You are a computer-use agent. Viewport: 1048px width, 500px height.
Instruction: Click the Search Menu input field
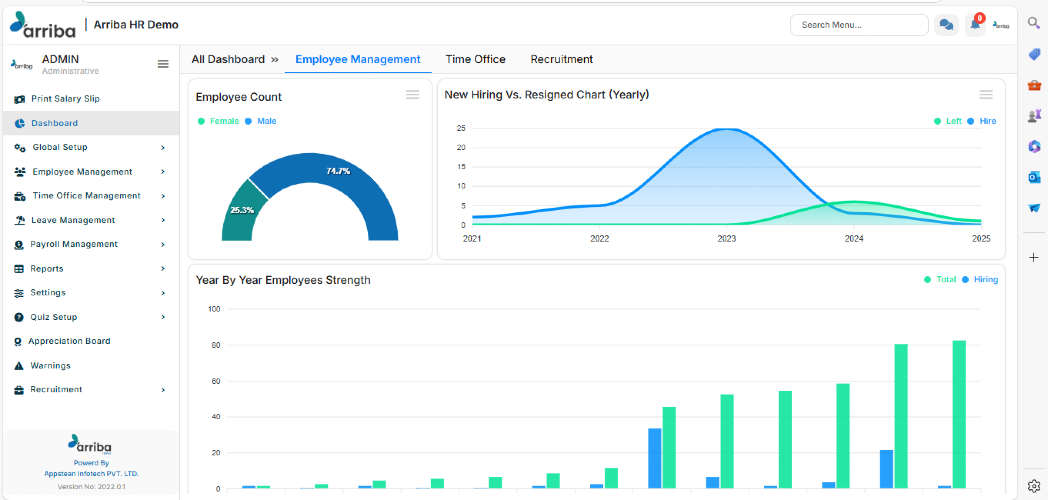coord(859,25)
